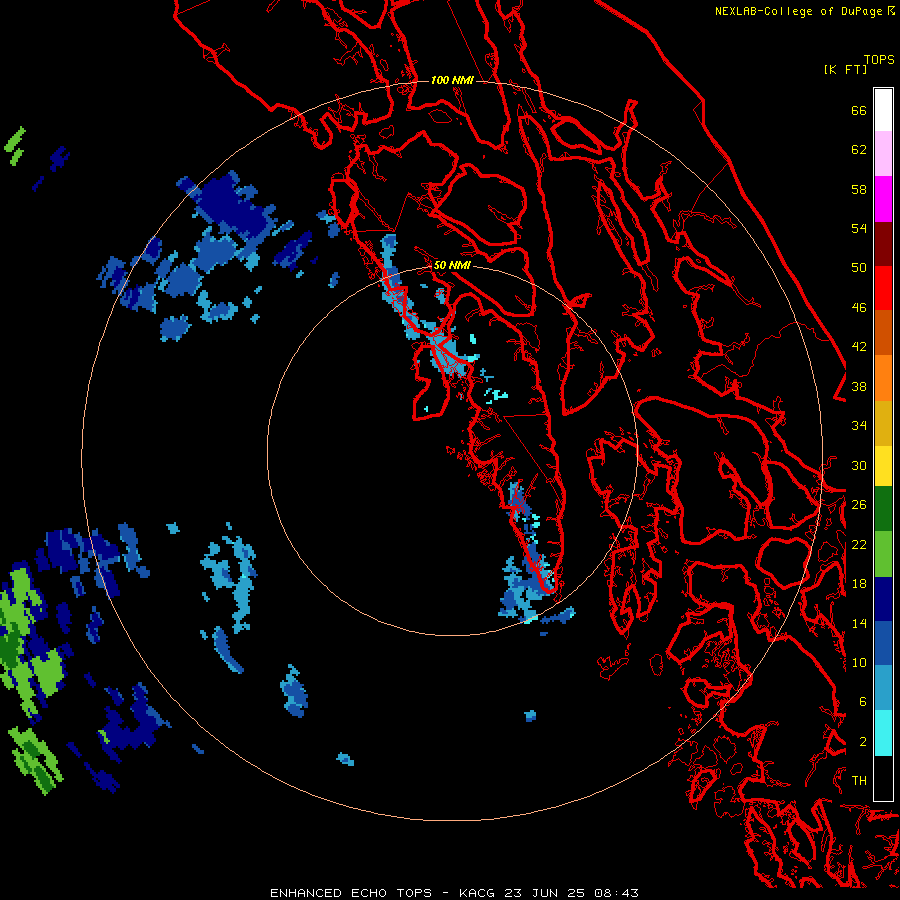Click the 'NEXLAB-College of DuPage' text
The image size is (900, 900).
[798, 11]
